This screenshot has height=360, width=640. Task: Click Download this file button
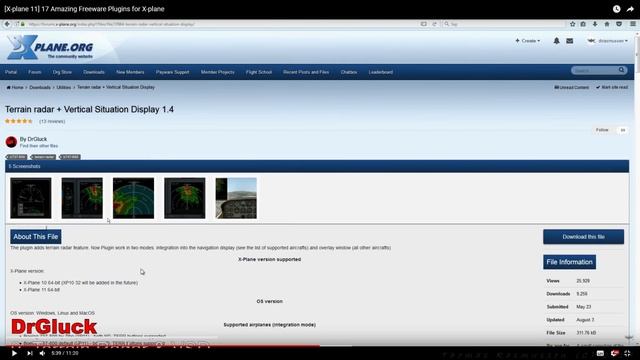(583, 237)
